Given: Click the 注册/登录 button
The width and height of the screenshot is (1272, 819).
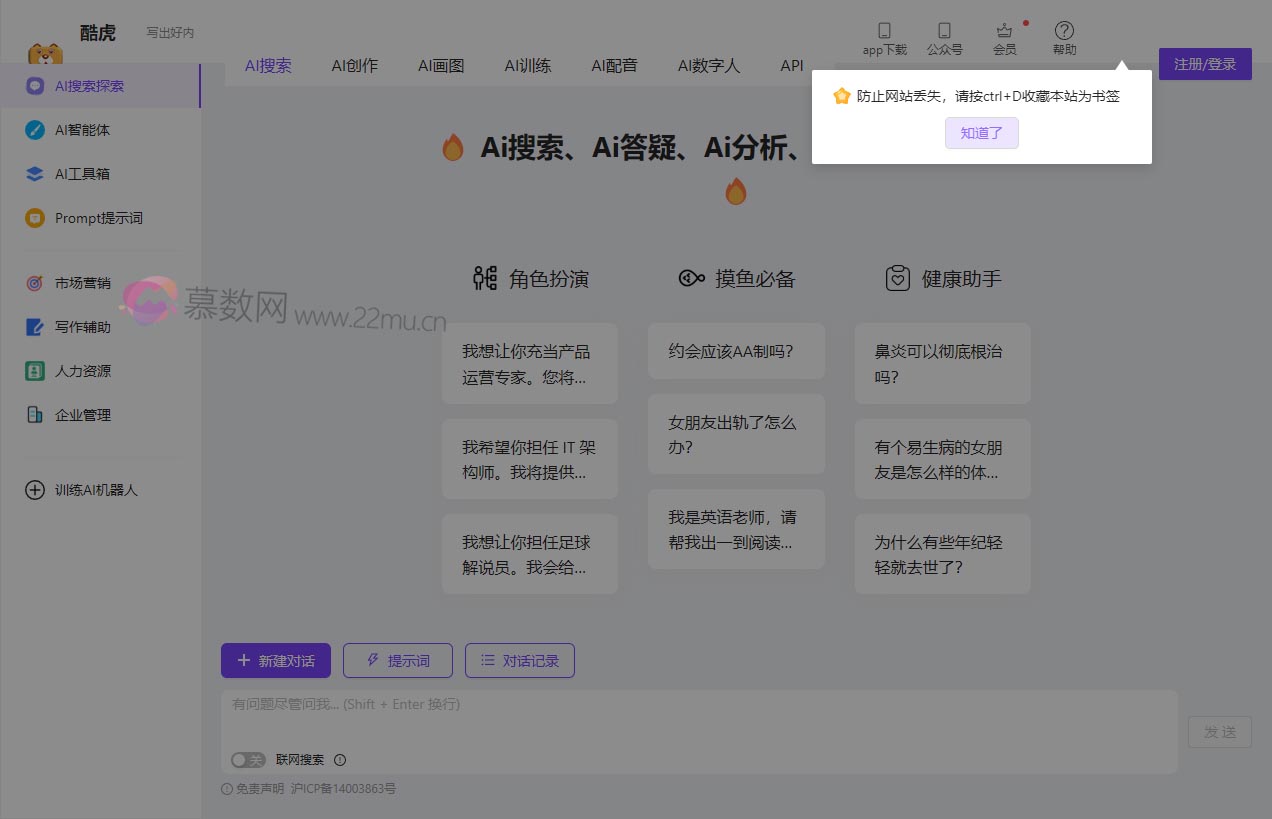Looking at the screenshot, I should (x=1205, y=63).
